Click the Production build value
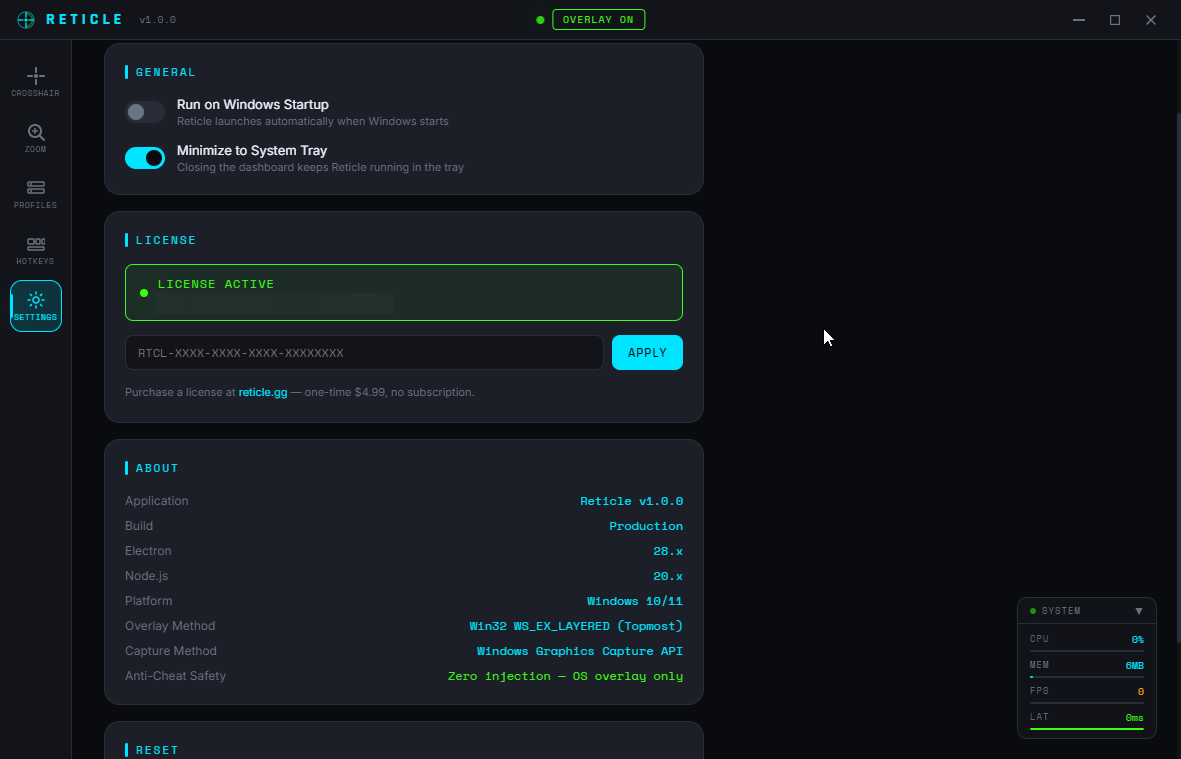The width and height of the screenshot is (1181, 759). pyautogui.click(x=645, y=526)
